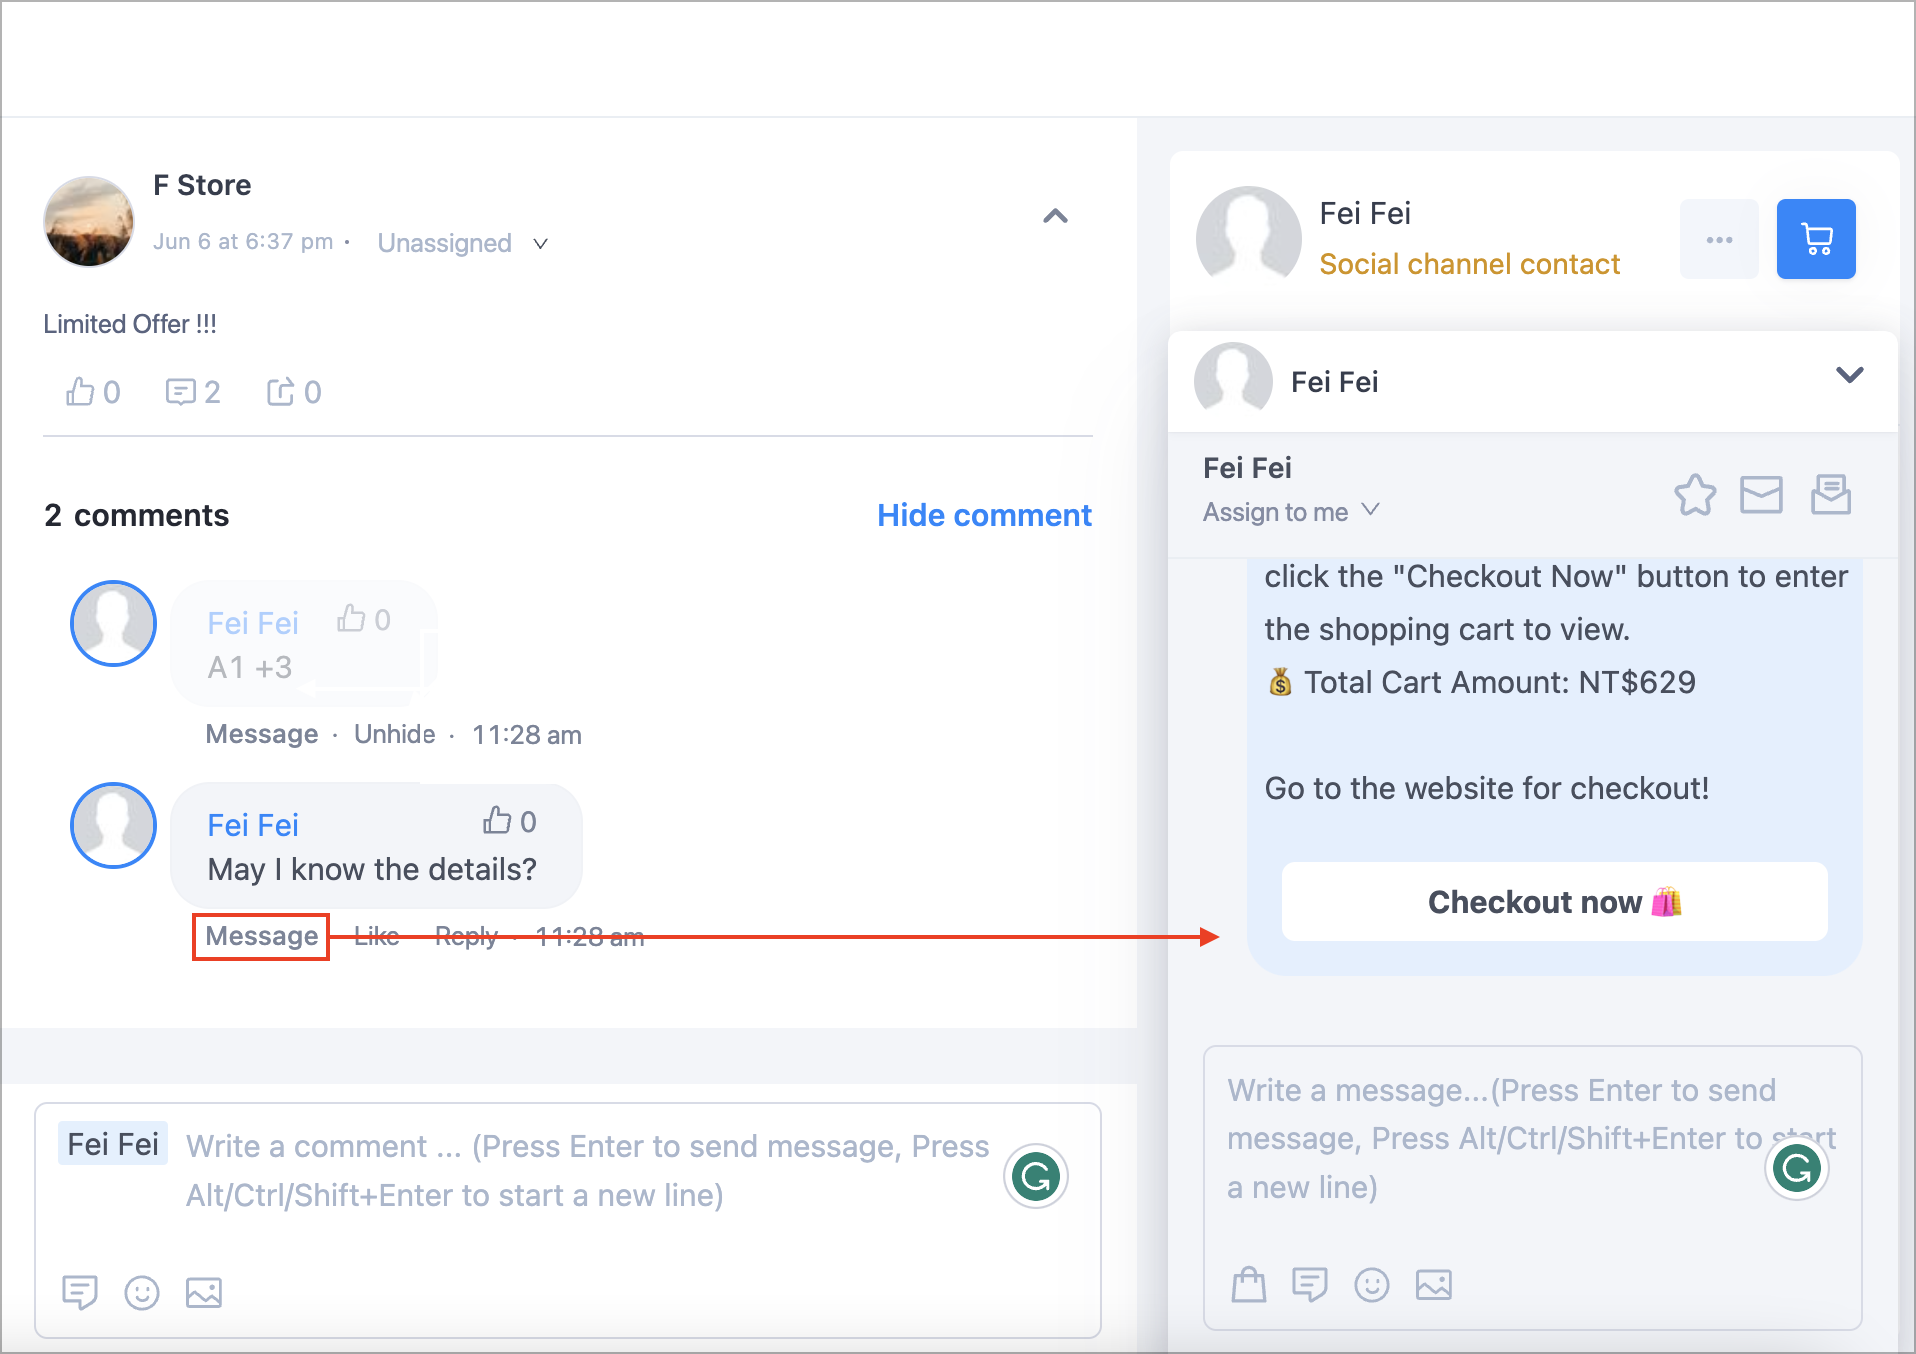Click Fei Fei avatar in contact header
This screenshot has width=1916, height=1354.
pyautogui.click(x=1248, y=238)
